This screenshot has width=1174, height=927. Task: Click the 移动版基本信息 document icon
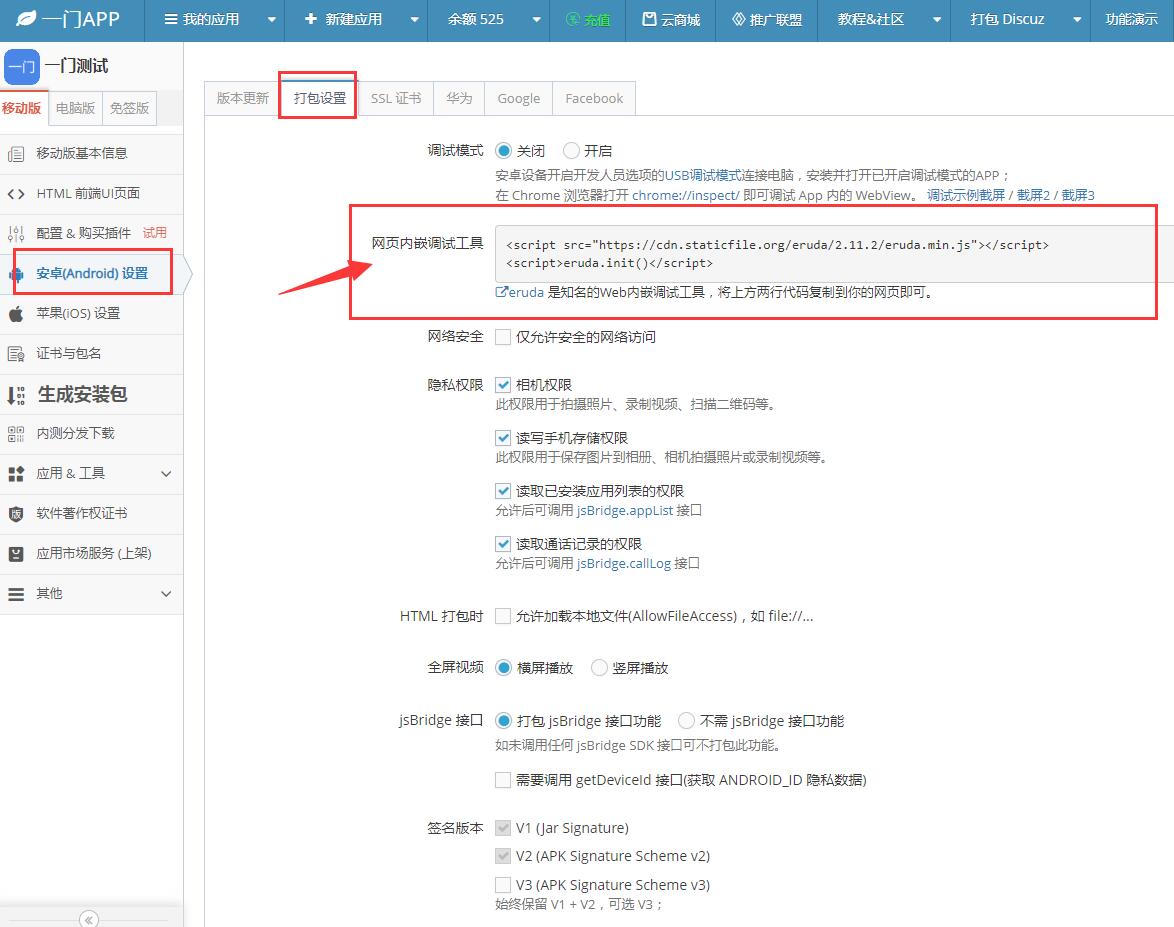16,154
